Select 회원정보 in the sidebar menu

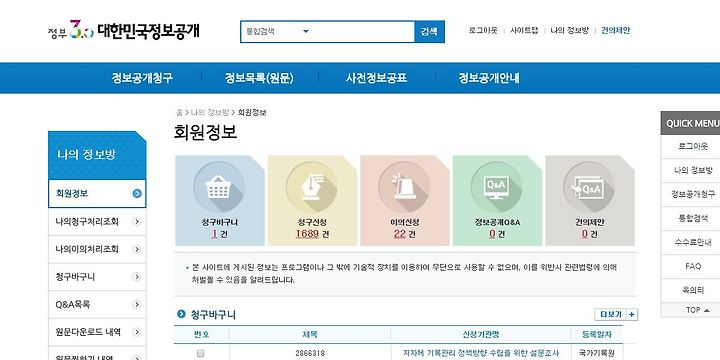click(x=97, y=193)
